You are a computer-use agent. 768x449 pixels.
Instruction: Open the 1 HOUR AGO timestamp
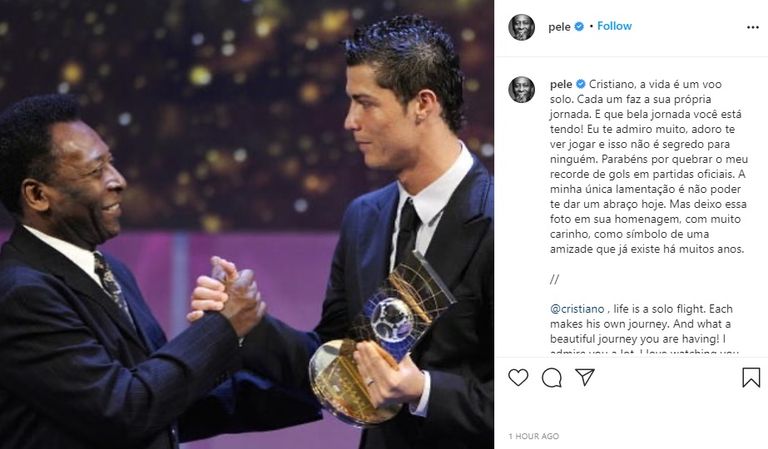click(533, 436)
